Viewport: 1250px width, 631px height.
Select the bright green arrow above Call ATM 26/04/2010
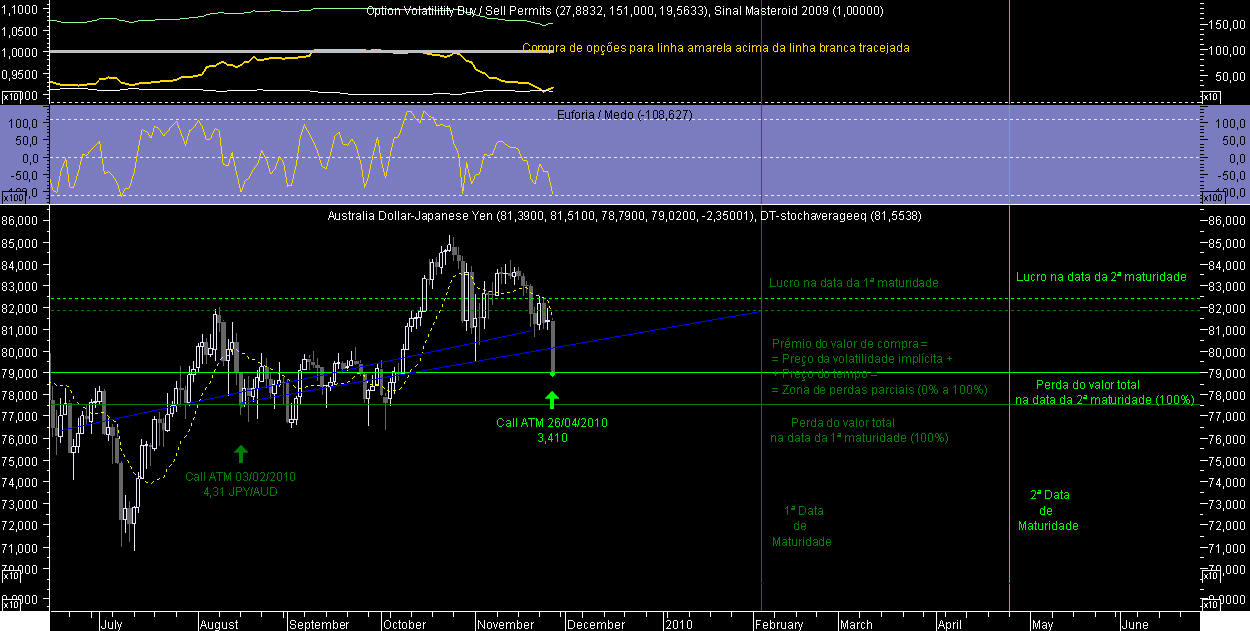552,400
